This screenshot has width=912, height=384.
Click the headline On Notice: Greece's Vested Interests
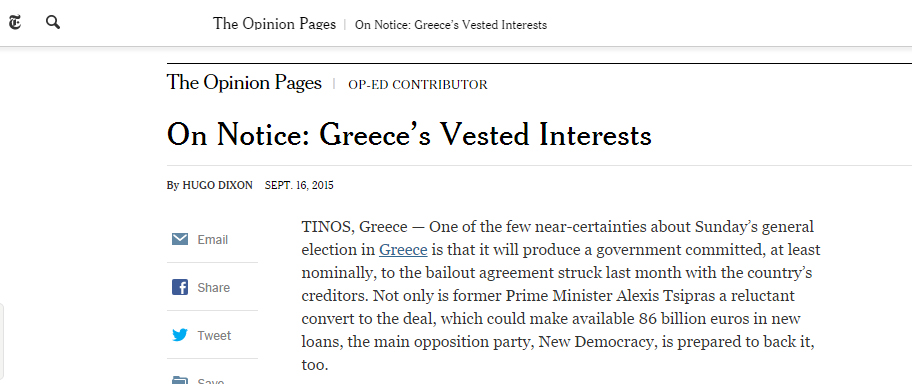point(409,134)
